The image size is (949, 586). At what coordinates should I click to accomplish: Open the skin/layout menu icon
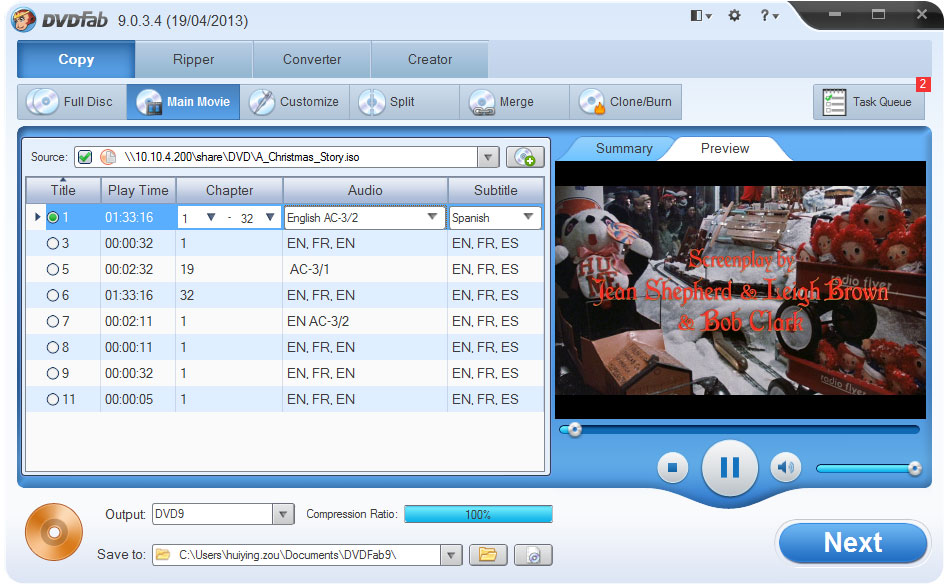(700, 16)
